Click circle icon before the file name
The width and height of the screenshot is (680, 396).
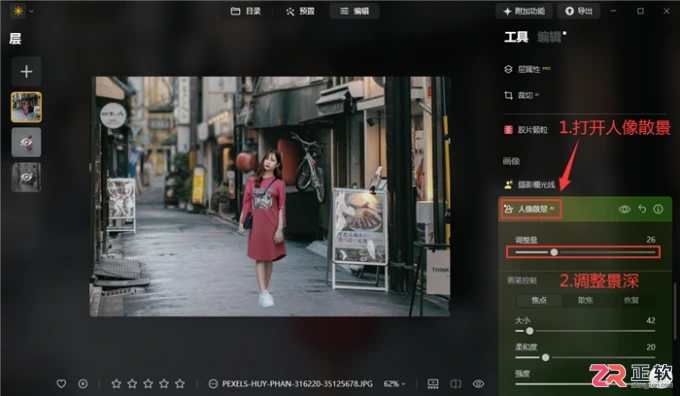pos(213,384)
